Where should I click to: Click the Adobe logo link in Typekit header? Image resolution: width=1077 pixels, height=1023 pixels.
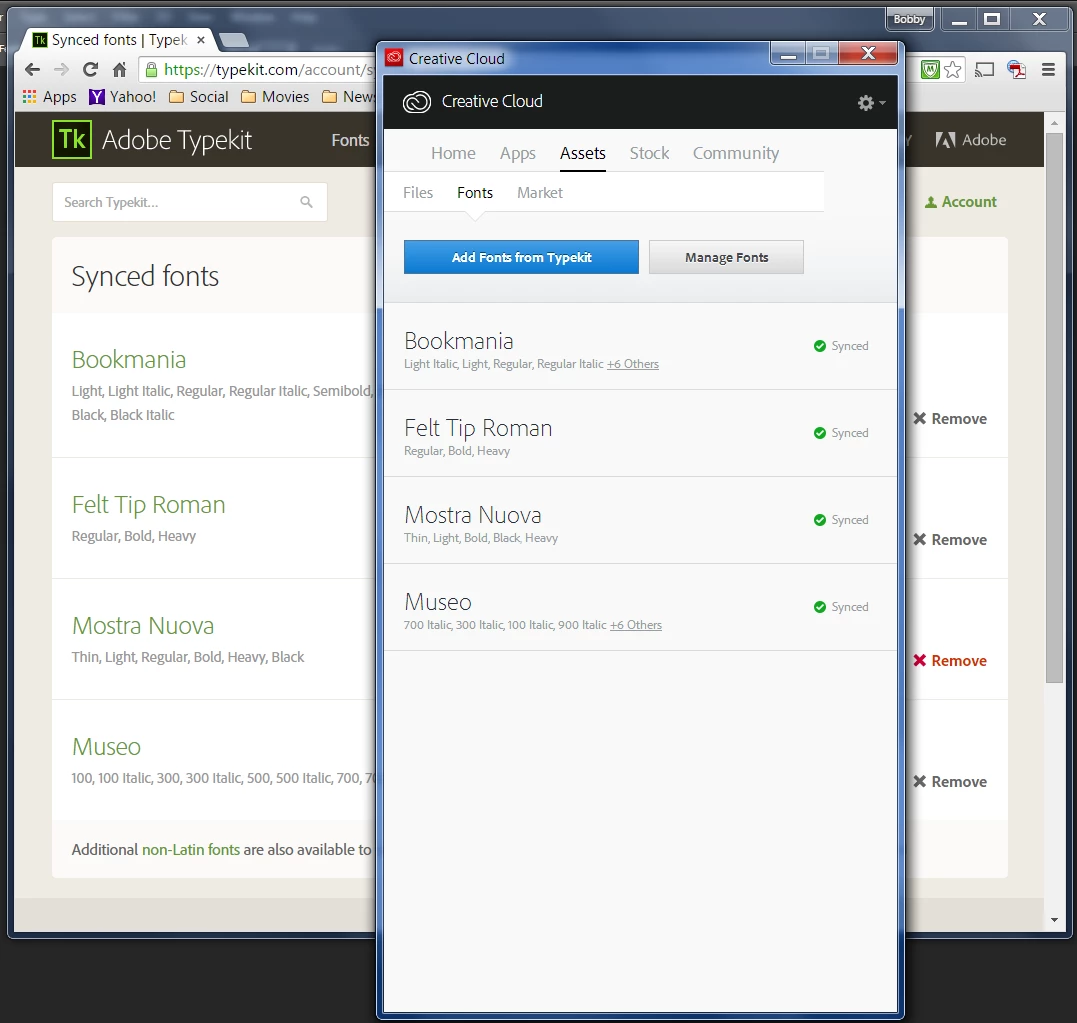tap(971, 139)
